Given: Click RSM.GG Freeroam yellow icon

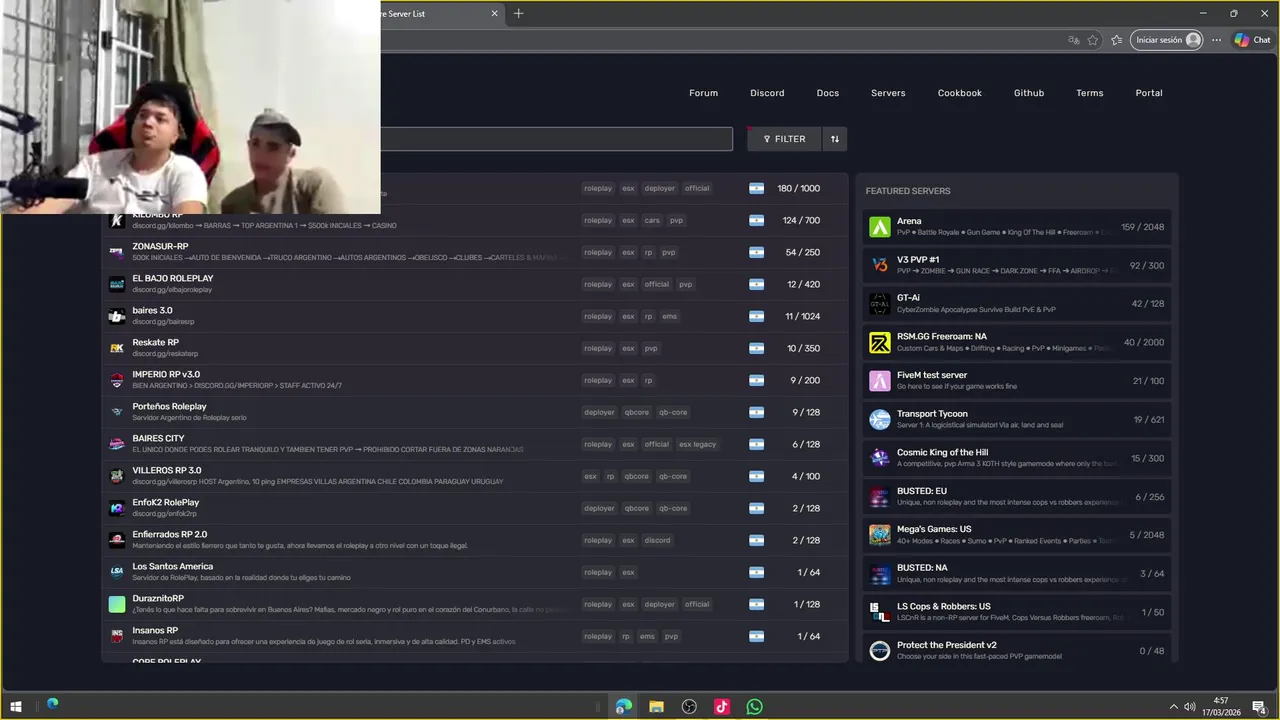Looking at the screenshot, I should (x=880, y=343).
